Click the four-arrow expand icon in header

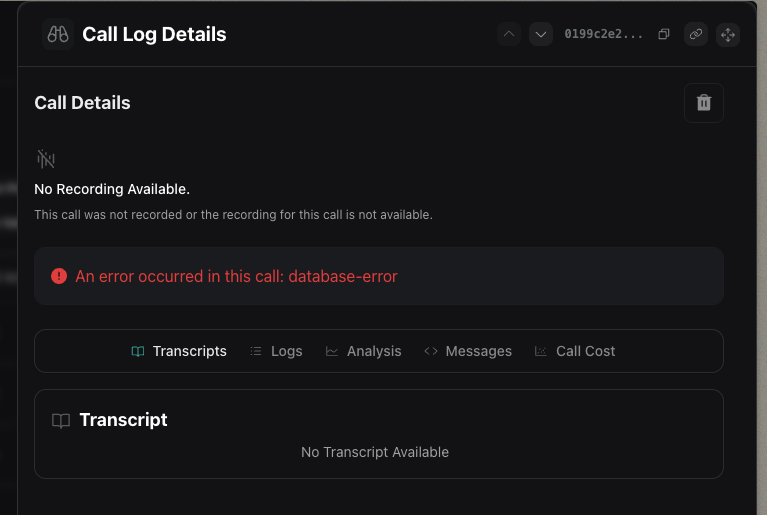727,34
